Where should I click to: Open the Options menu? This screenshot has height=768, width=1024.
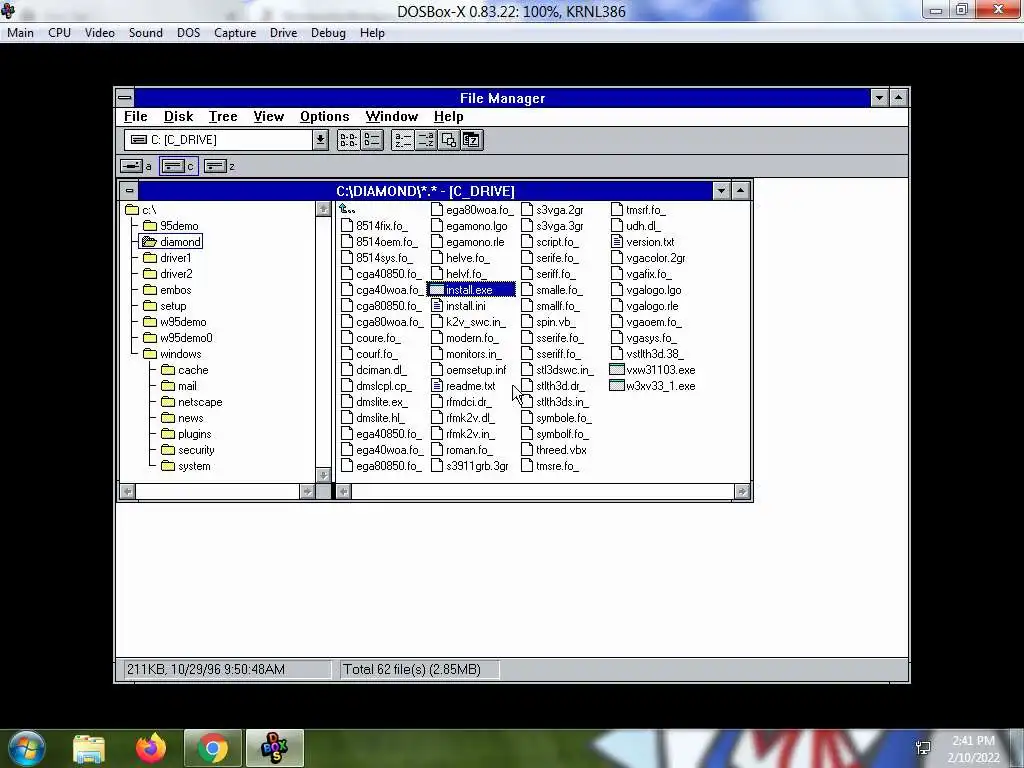[325, 116]
